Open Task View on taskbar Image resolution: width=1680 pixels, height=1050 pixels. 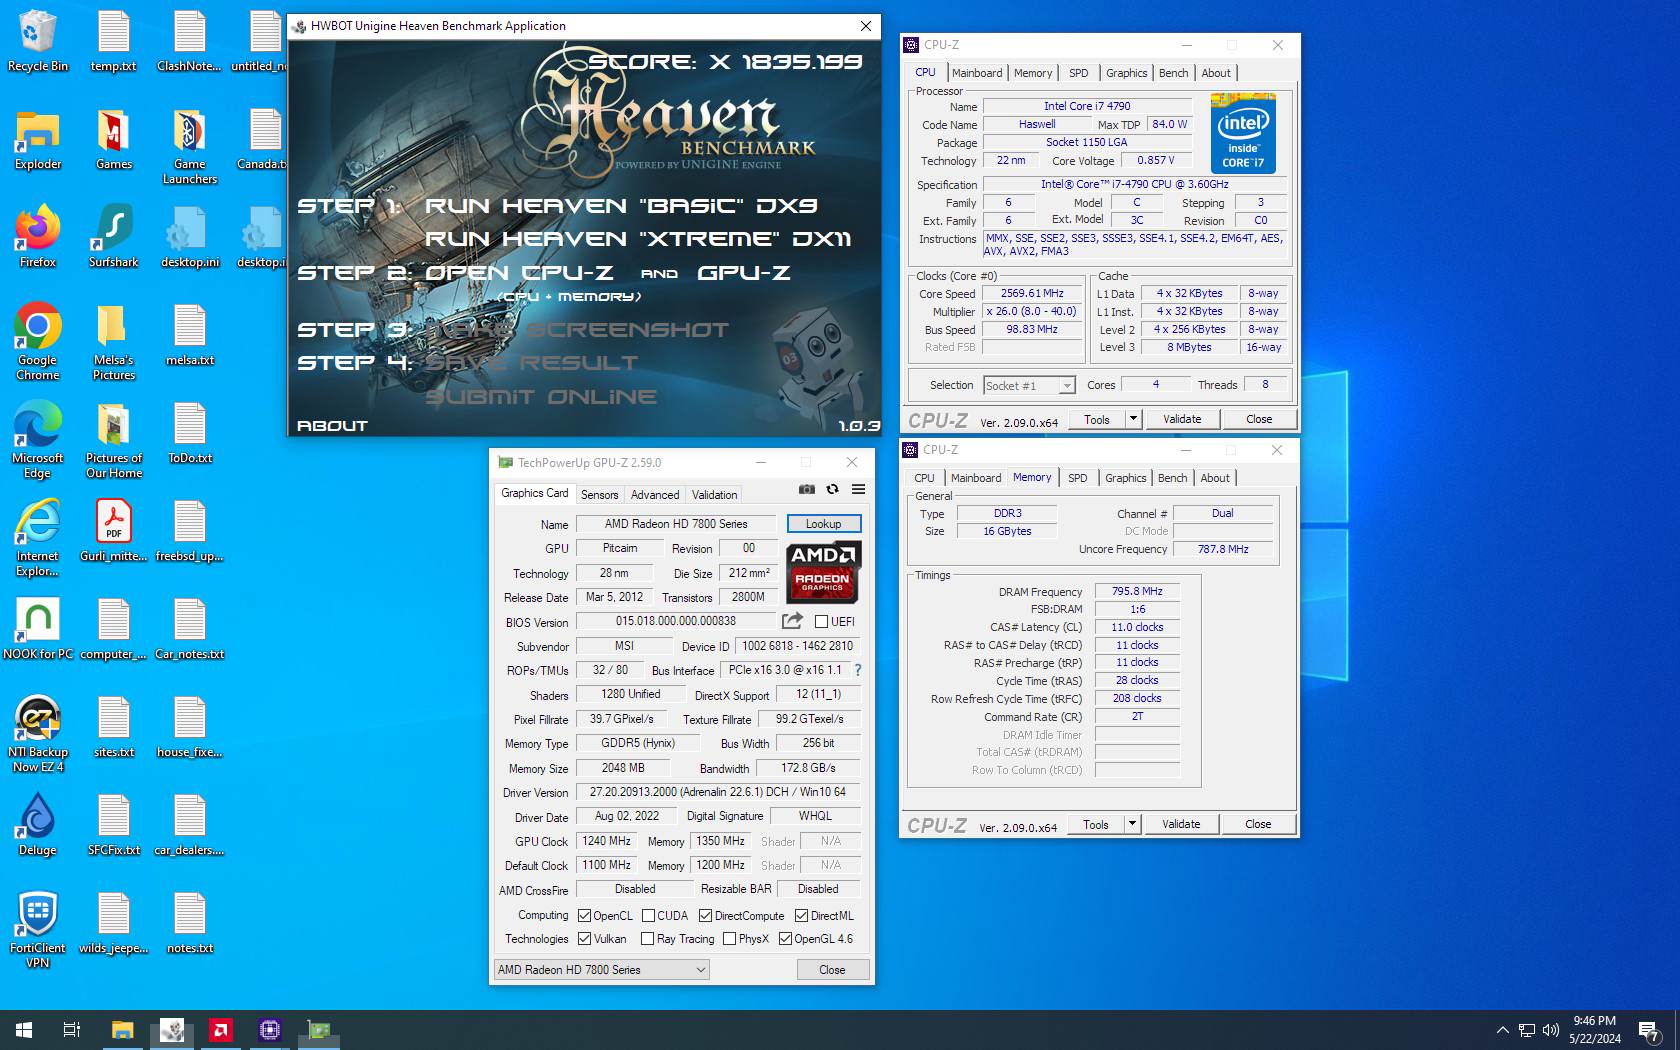pyautogui.click(x=72, y=1029)
